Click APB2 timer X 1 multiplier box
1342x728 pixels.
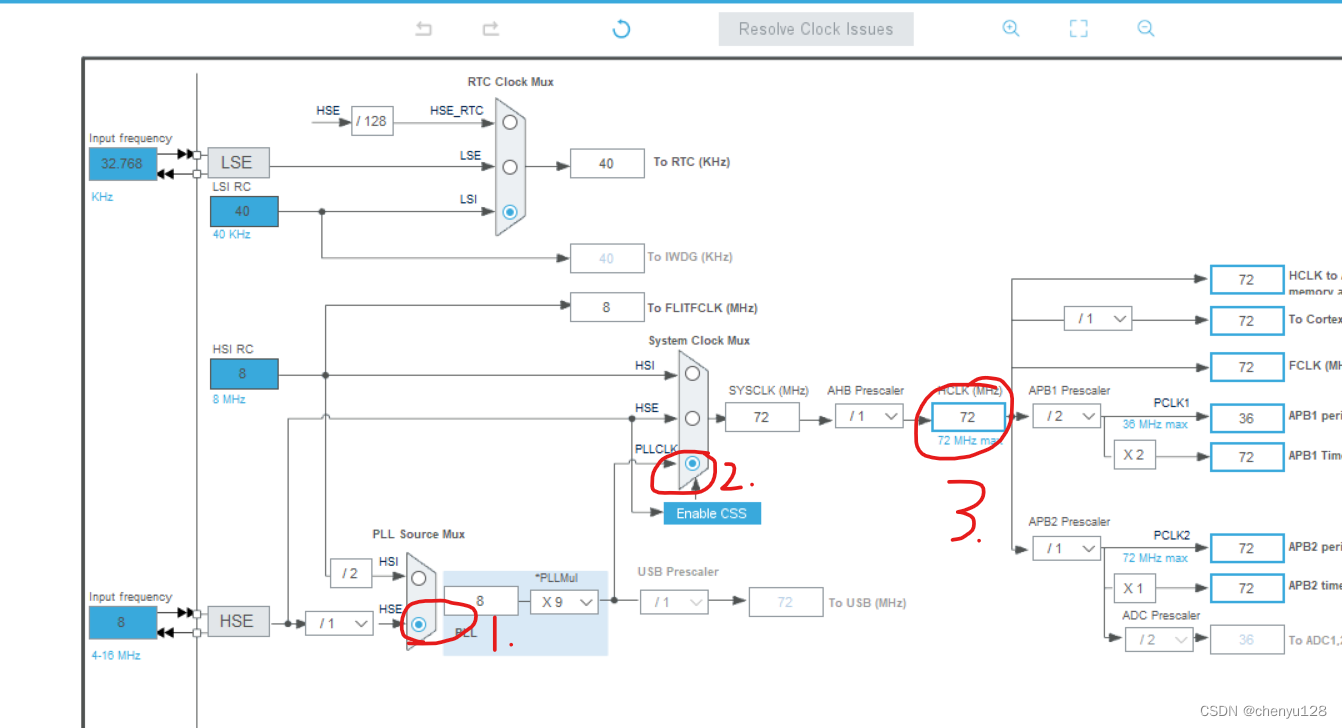1134,588
